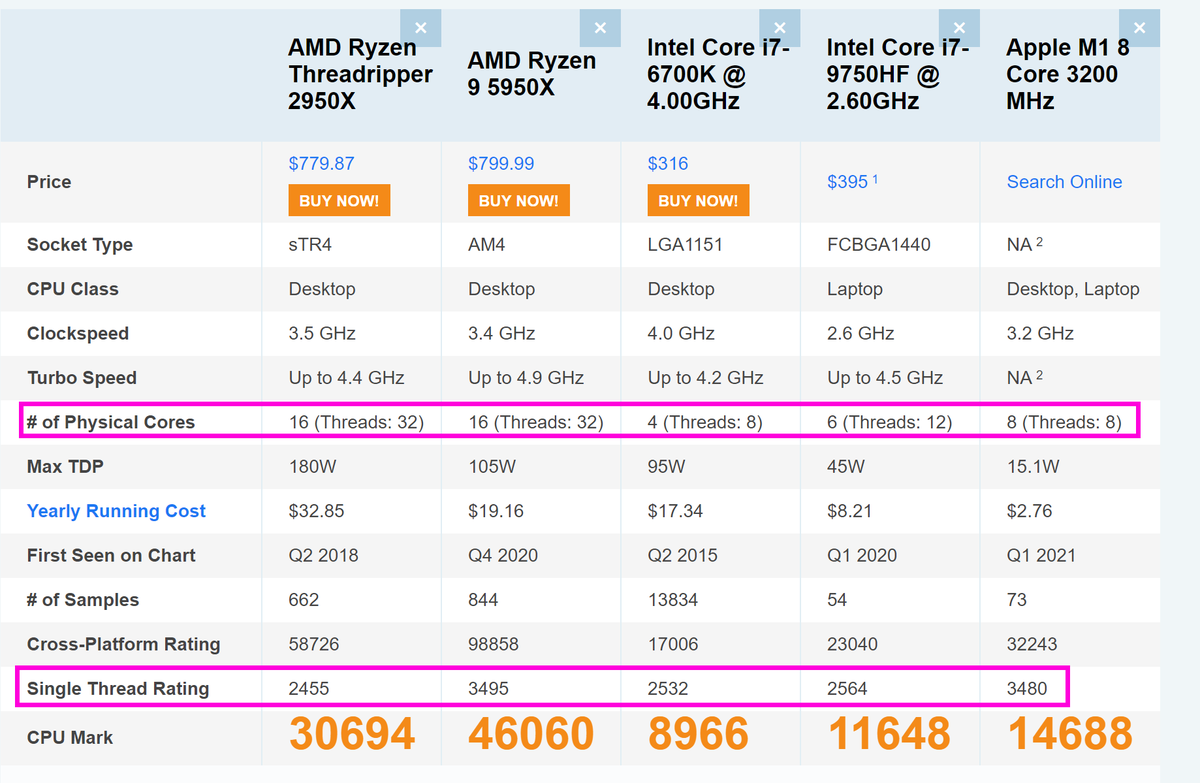The image size is (1200, 783).
Task: Click AMD Ryzen 9 5950X heading
Action: tap(532, 74)
